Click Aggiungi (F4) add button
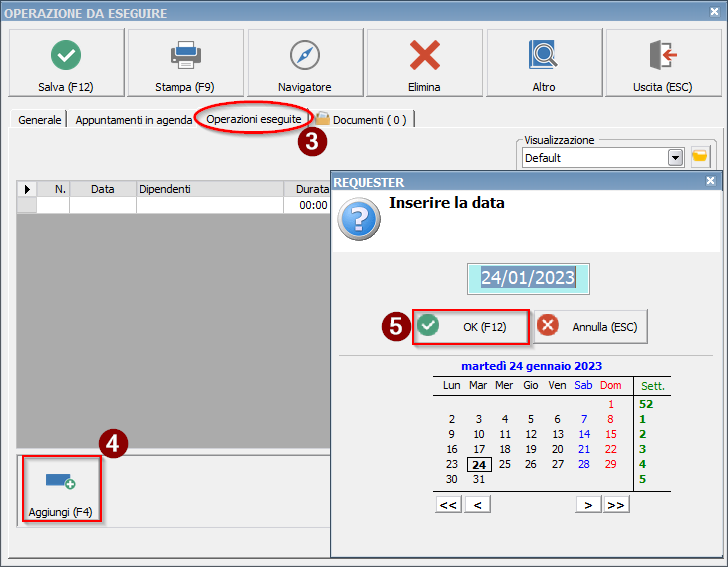The image size is (728, 567). tap(60, 490)
